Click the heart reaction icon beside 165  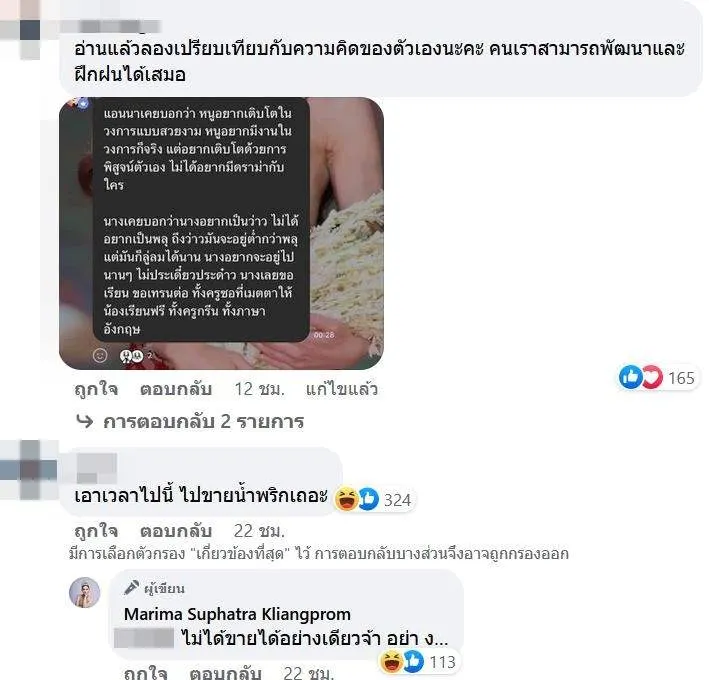[652, 377]
